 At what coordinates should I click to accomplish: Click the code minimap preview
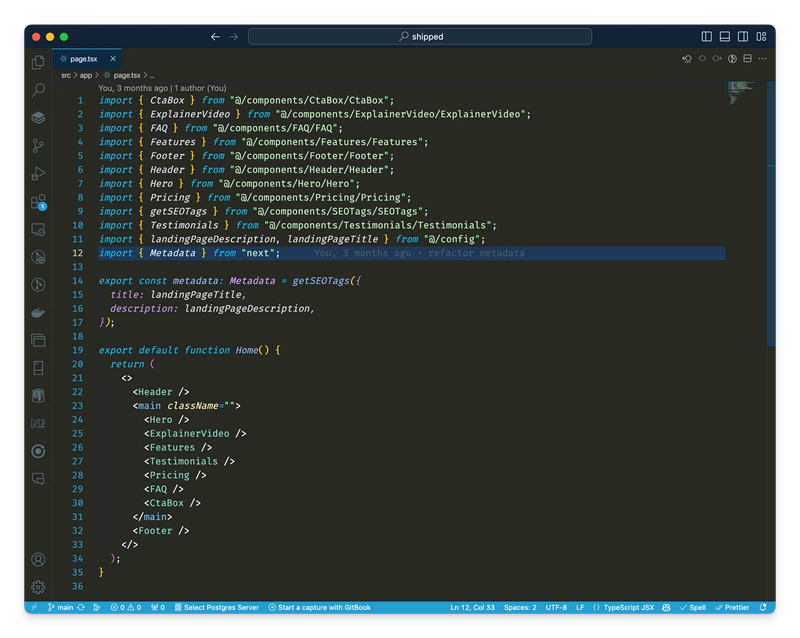pyautogui.click(x=741, y=93)
